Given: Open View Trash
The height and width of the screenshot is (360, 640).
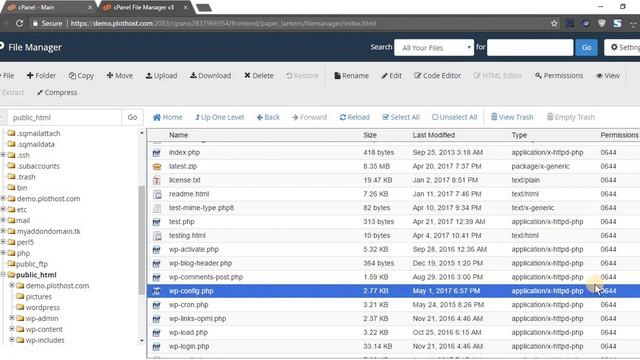Looking at the screenshot, I should click(x=512, y=117).
